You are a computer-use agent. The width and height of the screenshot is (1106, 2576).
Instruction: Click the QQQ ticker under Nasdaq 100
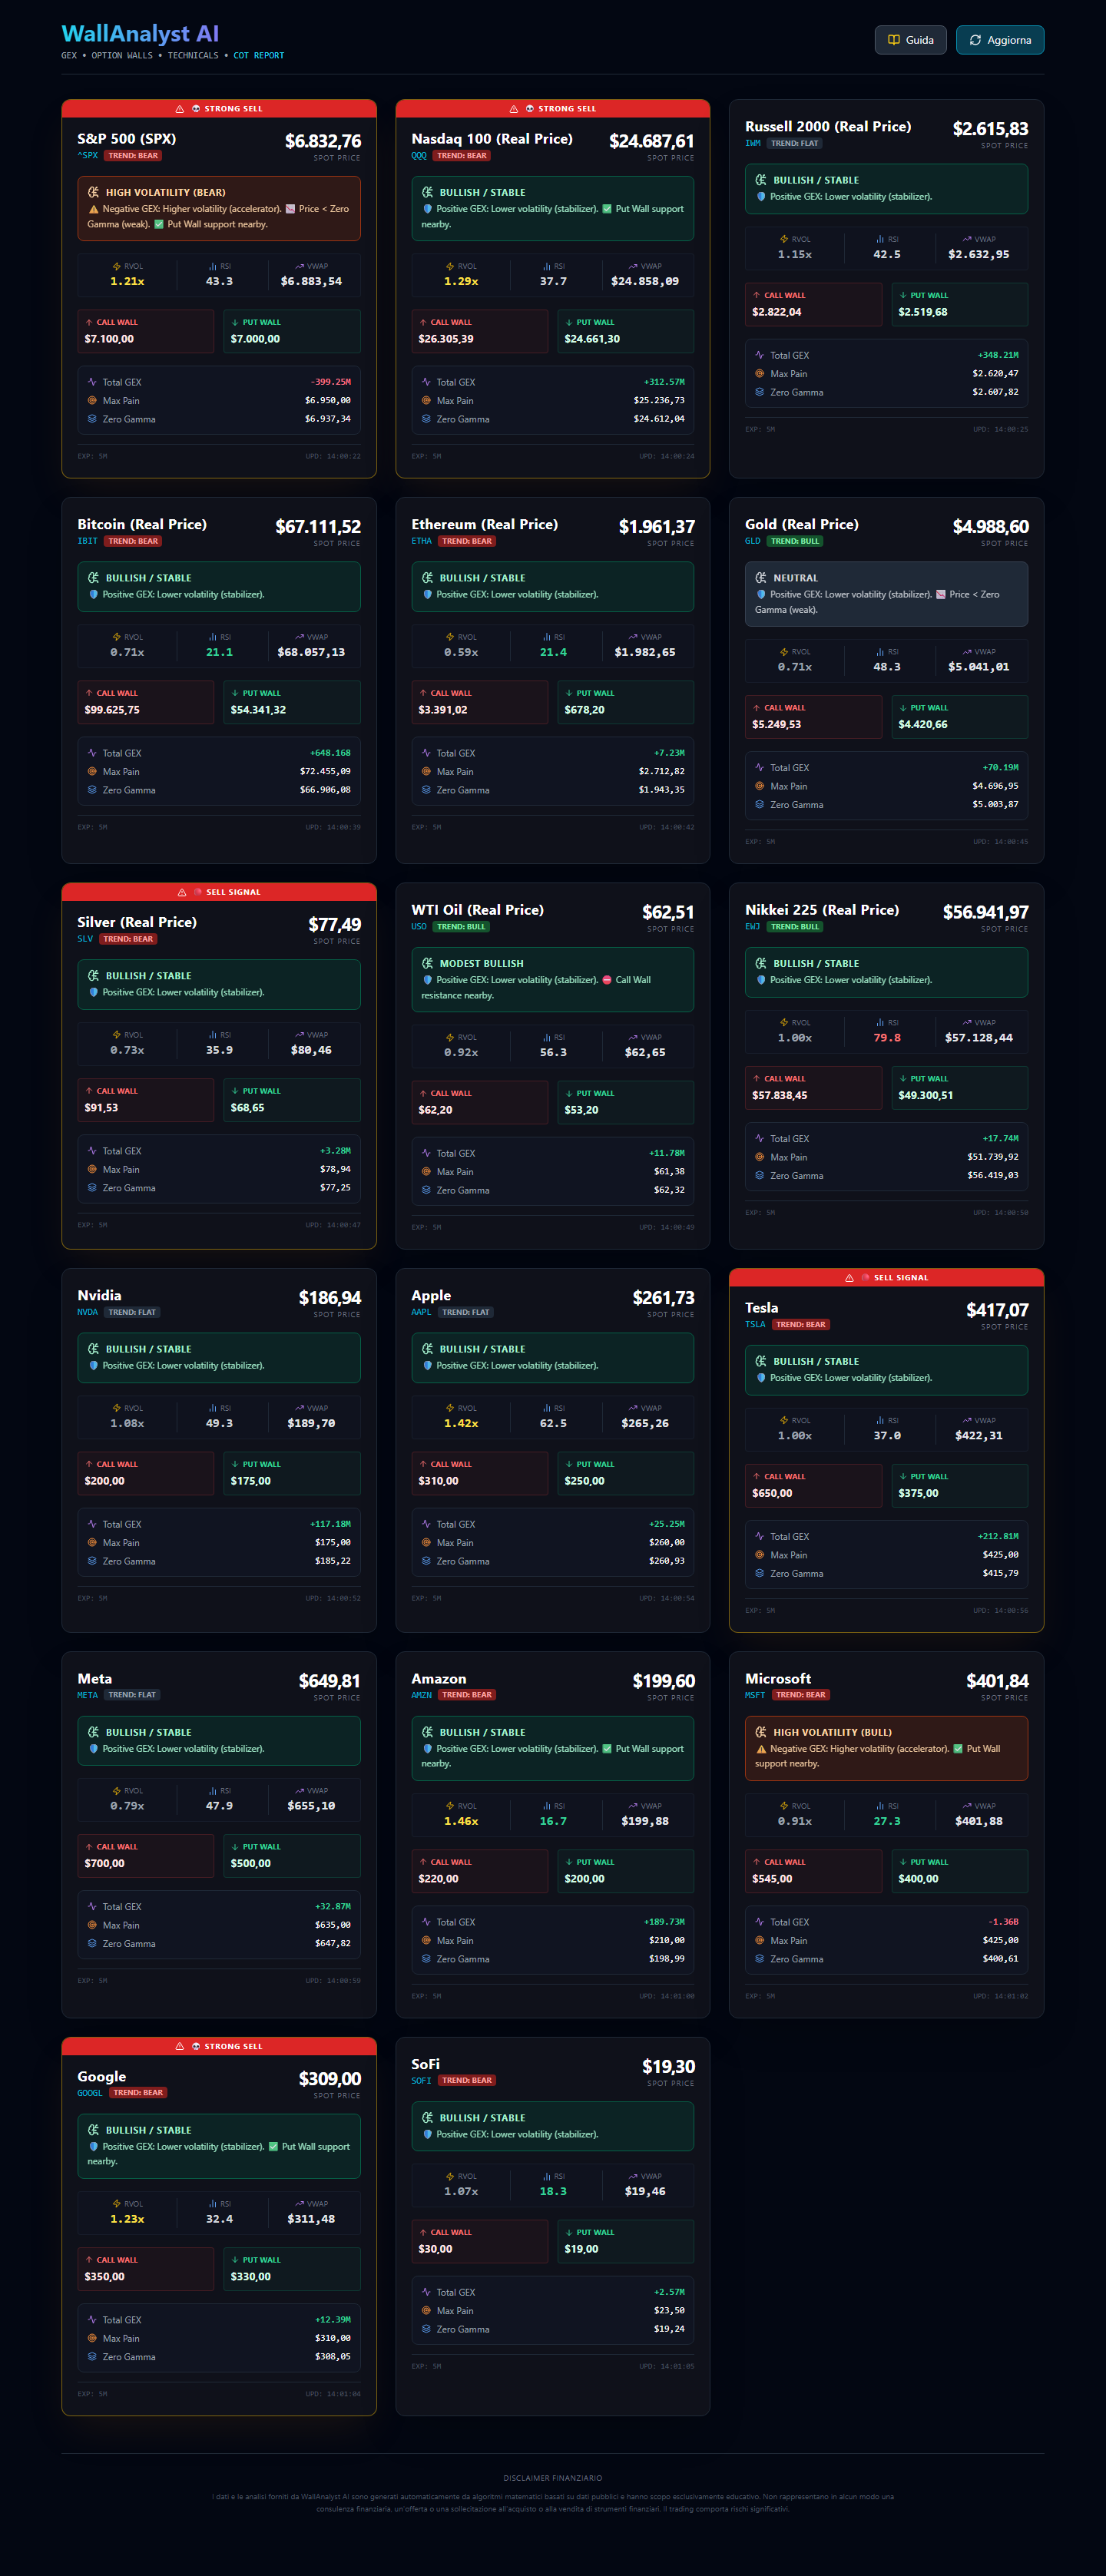419,156
